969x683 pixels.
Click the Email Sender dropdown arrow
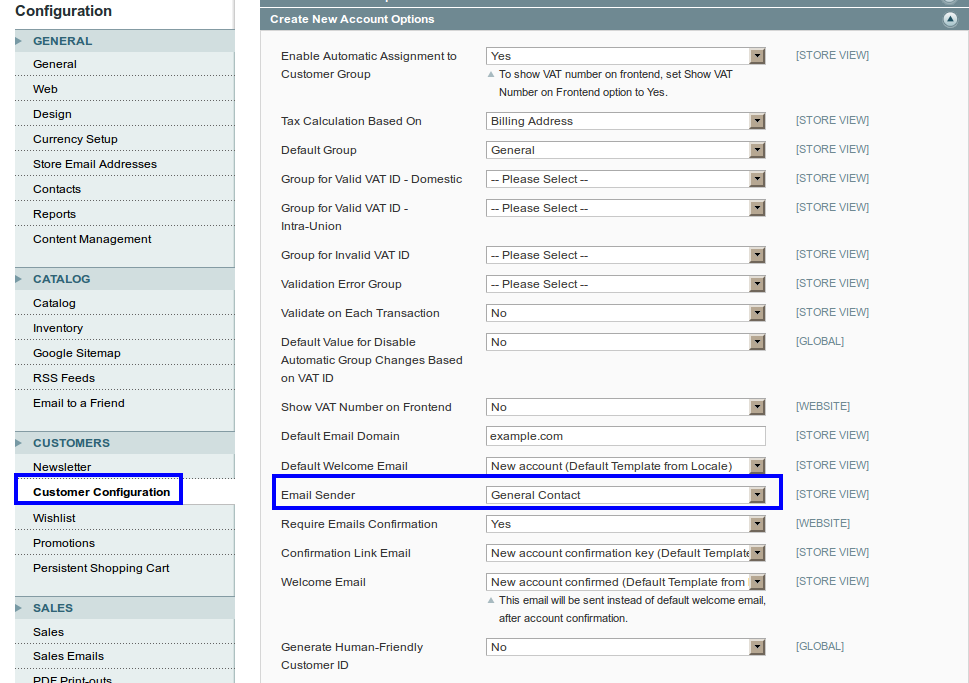coord(757,494)
